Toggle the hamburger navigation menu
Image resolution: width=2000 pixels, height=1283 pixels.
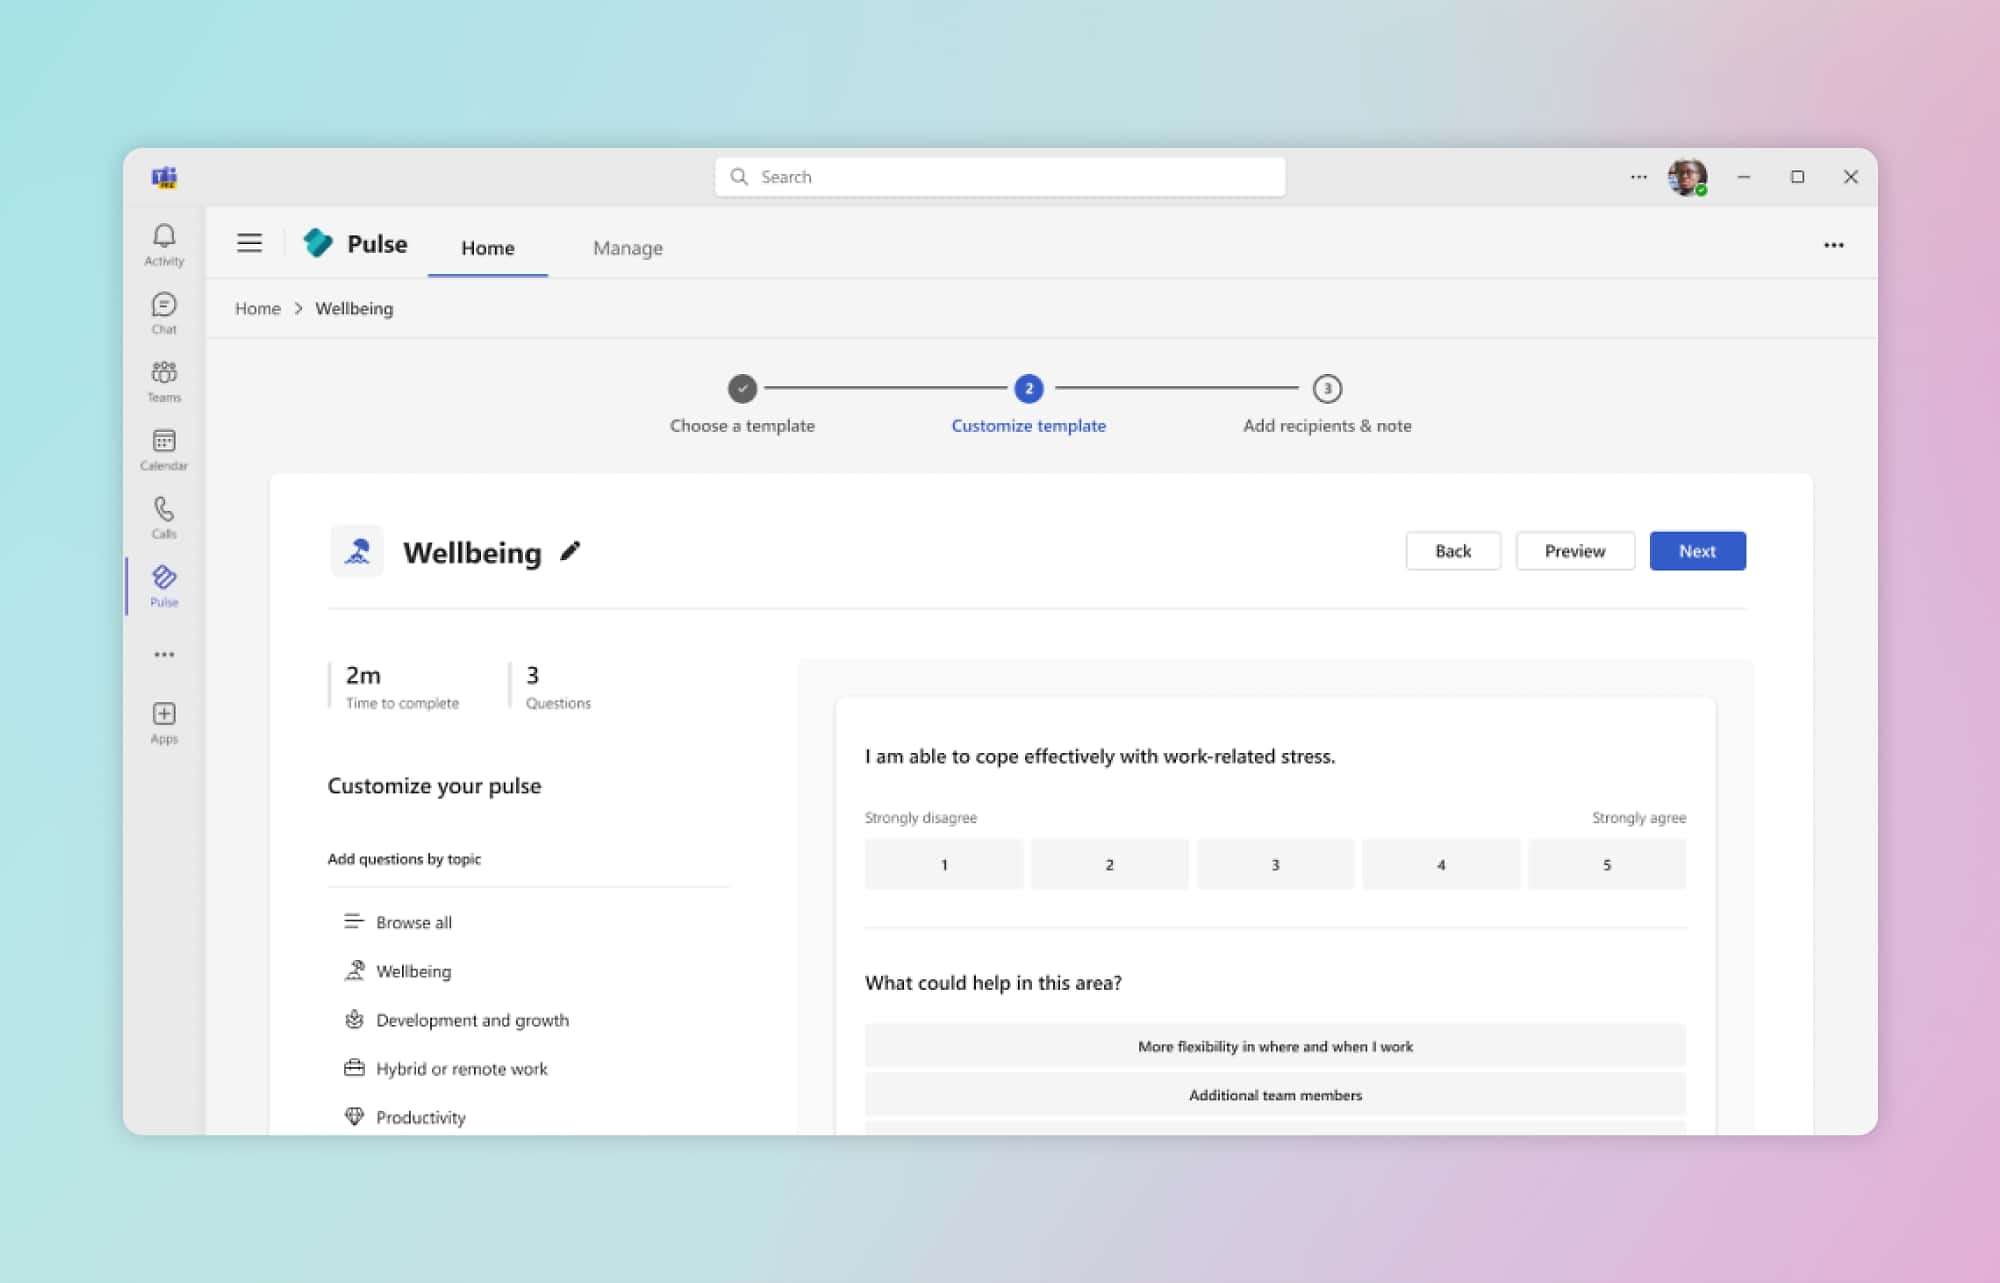(249, 243)
